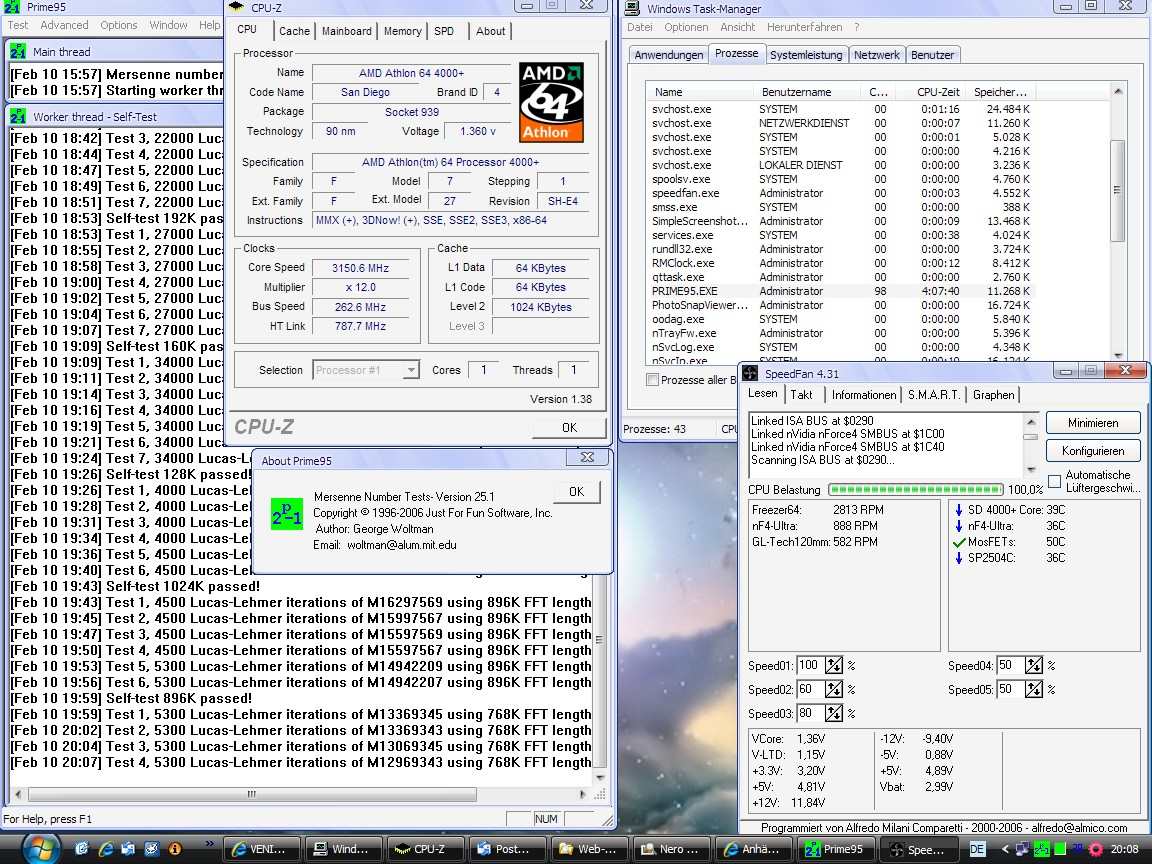This screenshot has height=864, width=1152.
Task: Open the Cache tab in CPU-Z
Action: [295, 31]
